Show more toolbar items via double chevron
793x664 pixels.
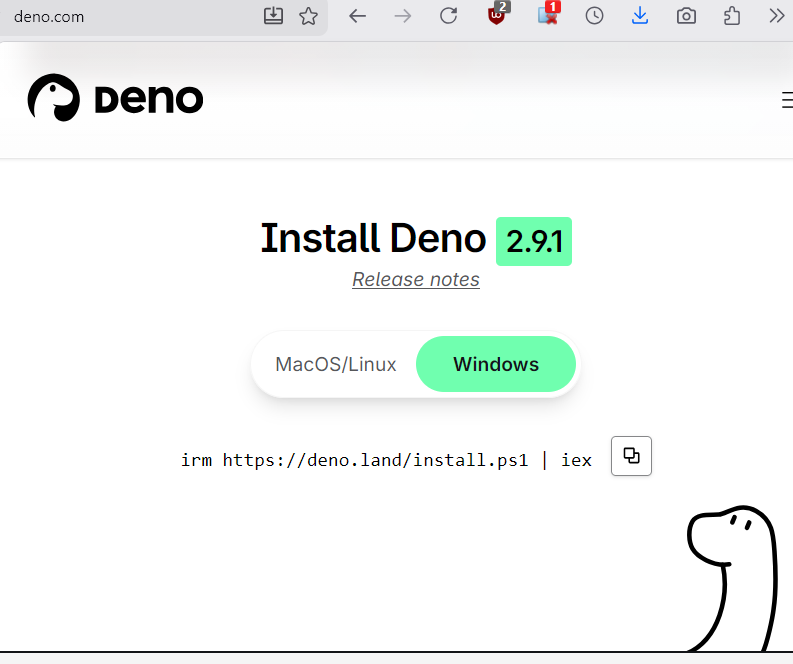click(x=776, y=16)
